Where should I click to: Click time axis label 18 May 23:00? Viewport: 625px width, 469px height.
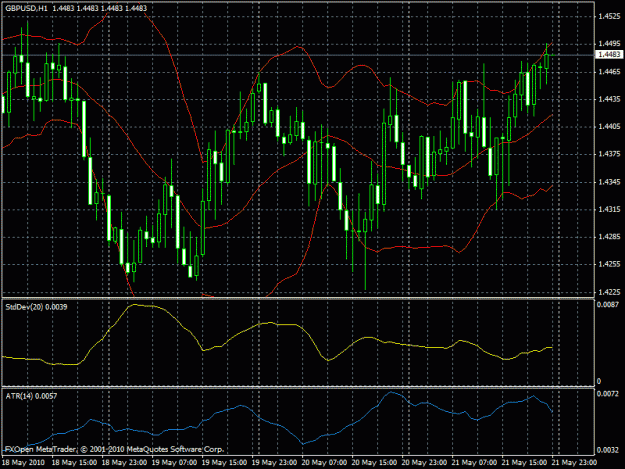(x=124, y=463)
